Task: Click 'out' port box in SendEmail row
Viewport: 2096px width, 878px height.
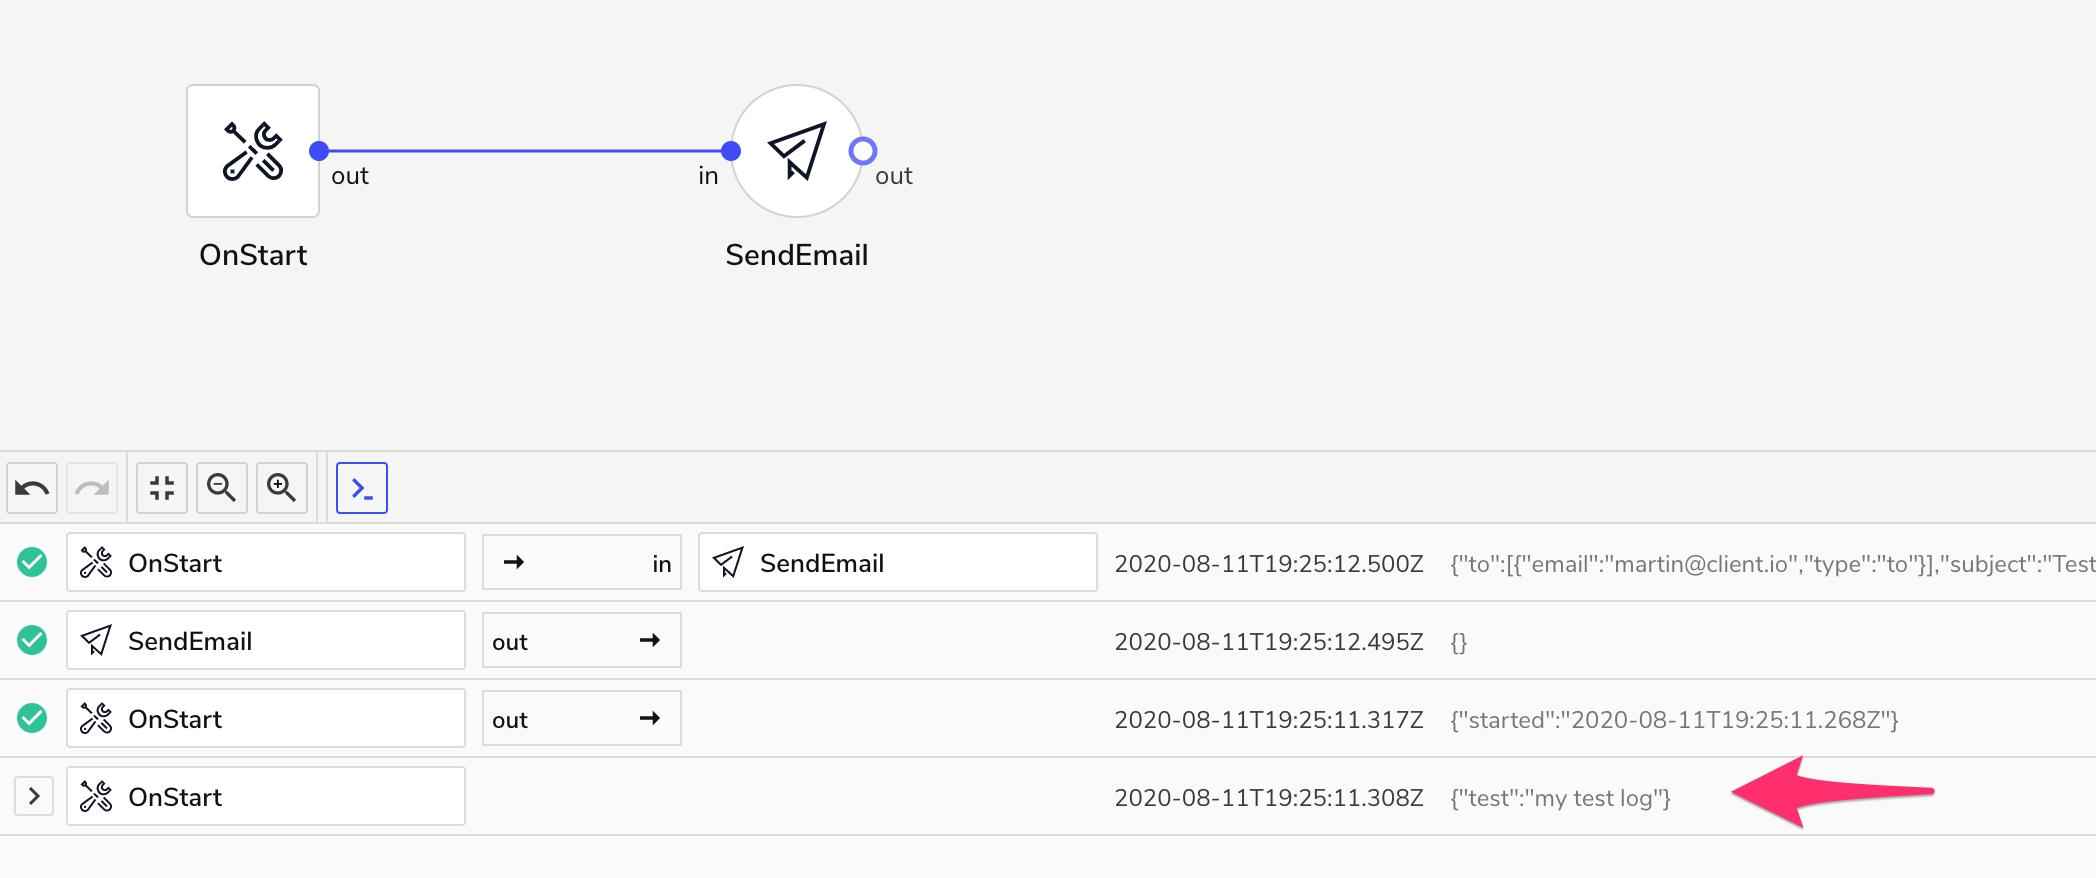Action: coord(581,640)
